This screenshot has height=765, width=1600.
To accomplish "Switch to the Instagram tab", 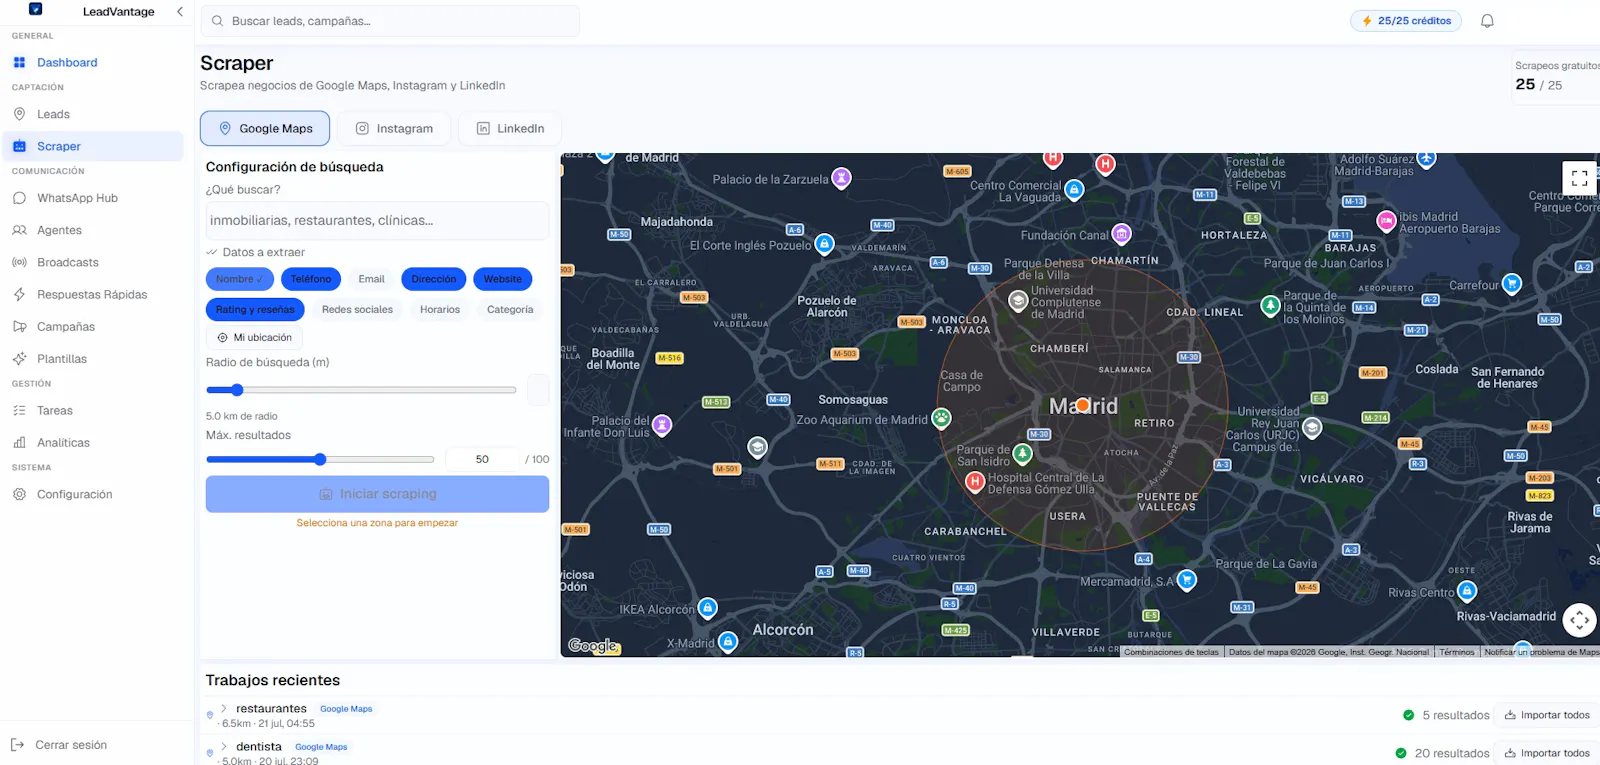I will (394, 128).
